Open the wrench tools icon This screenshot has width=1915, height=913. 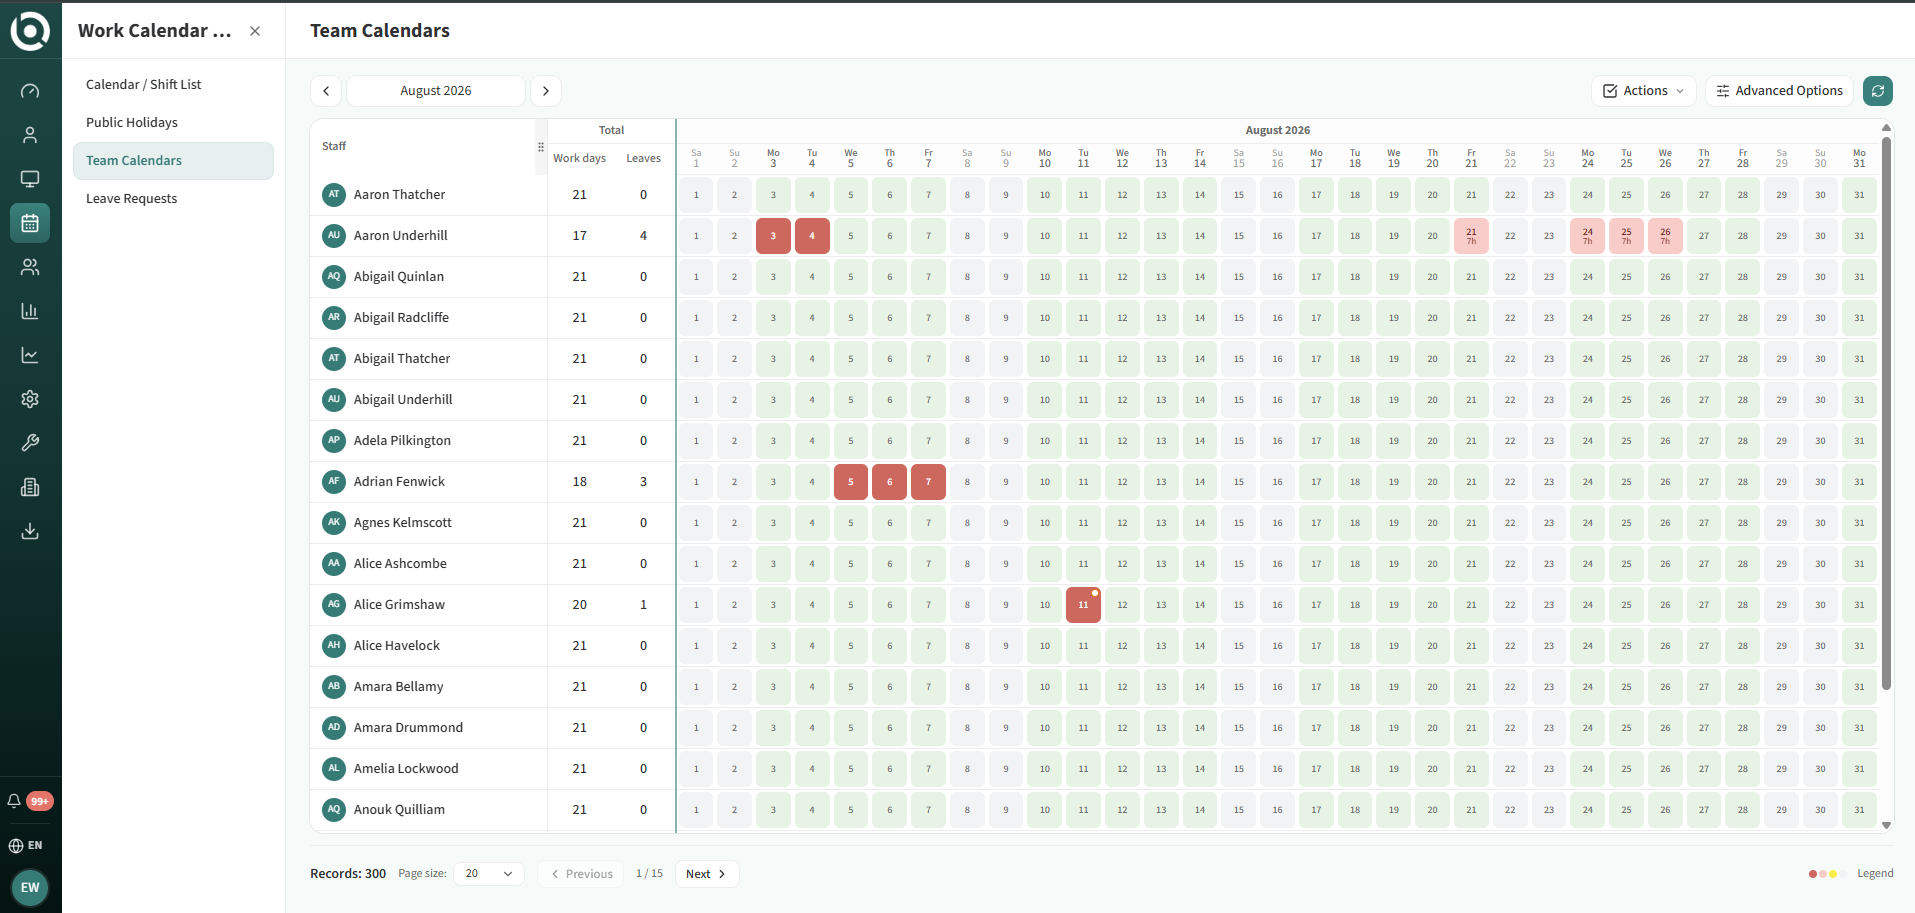30,443
